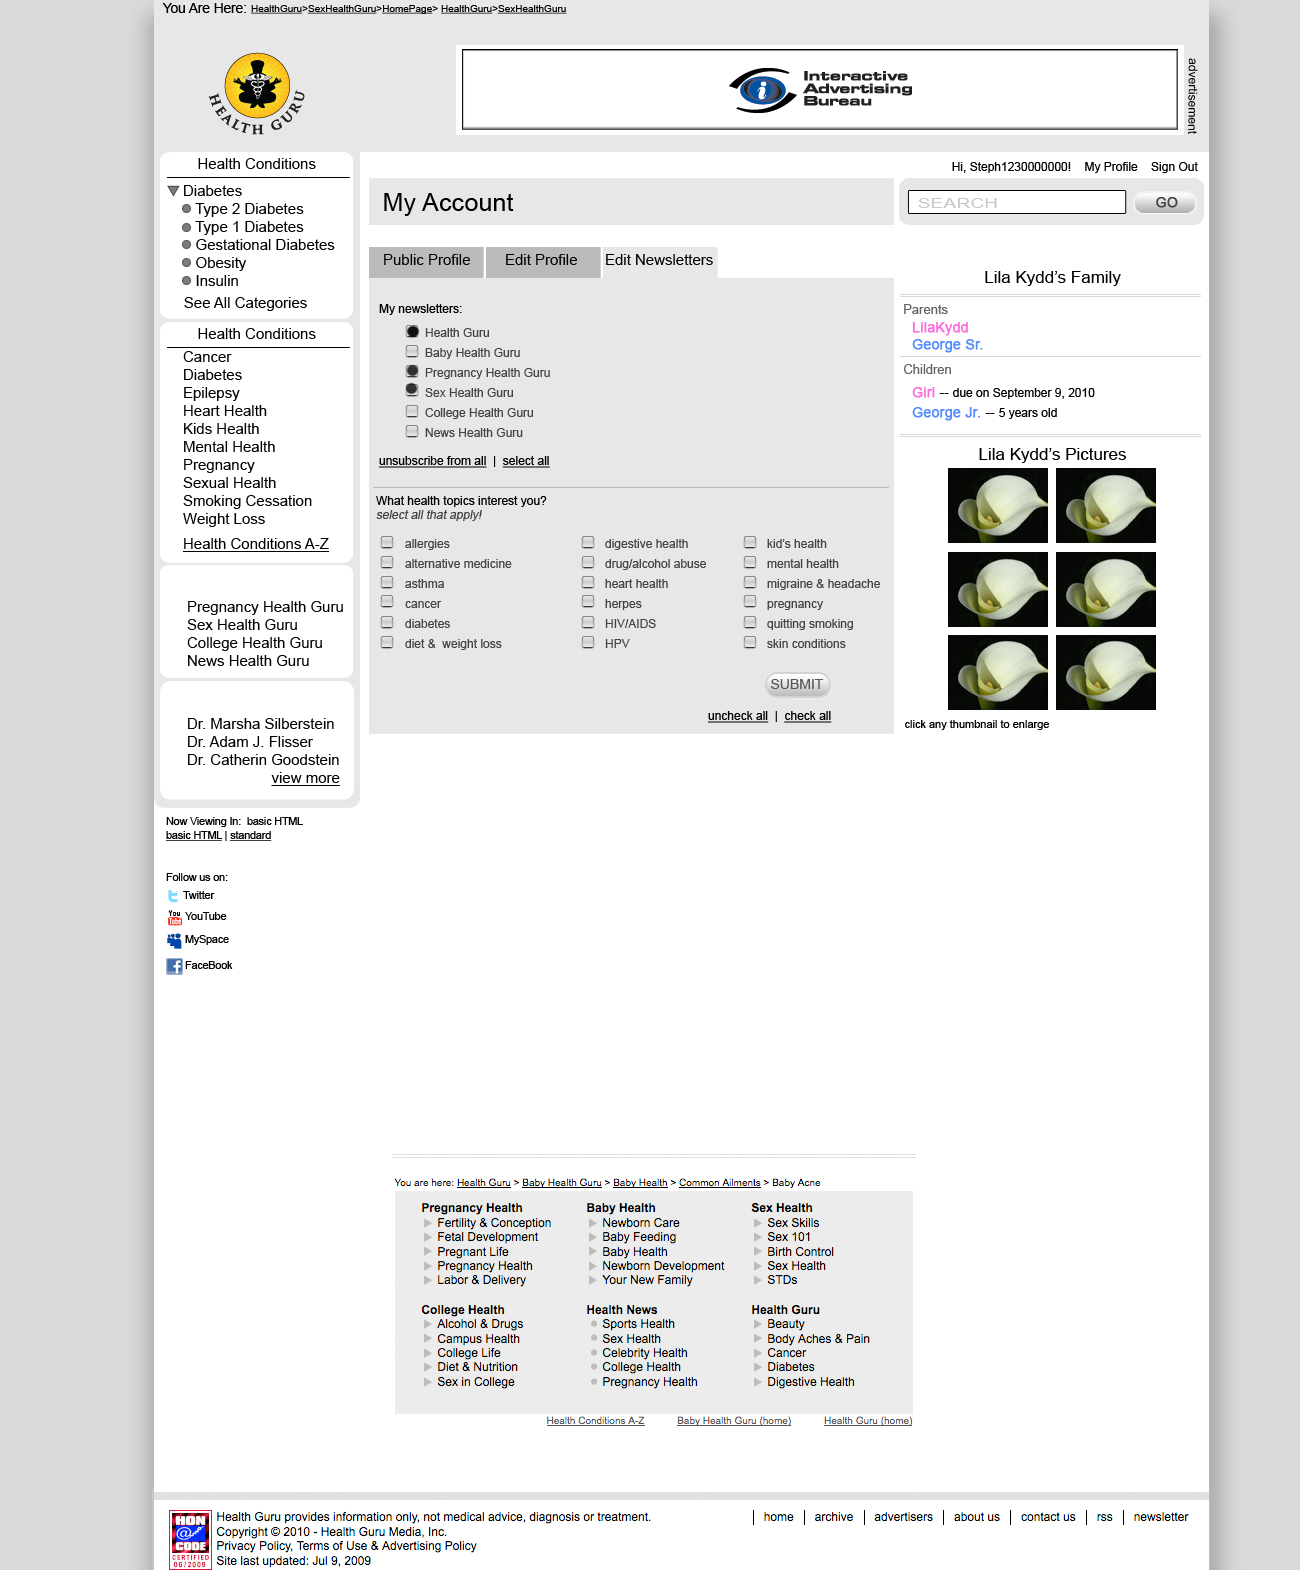This screenshot has width=1300, height=1570.
Task: Open Celebrity Health footer link
Action: pyautogui.click(x=645, y=1353)
